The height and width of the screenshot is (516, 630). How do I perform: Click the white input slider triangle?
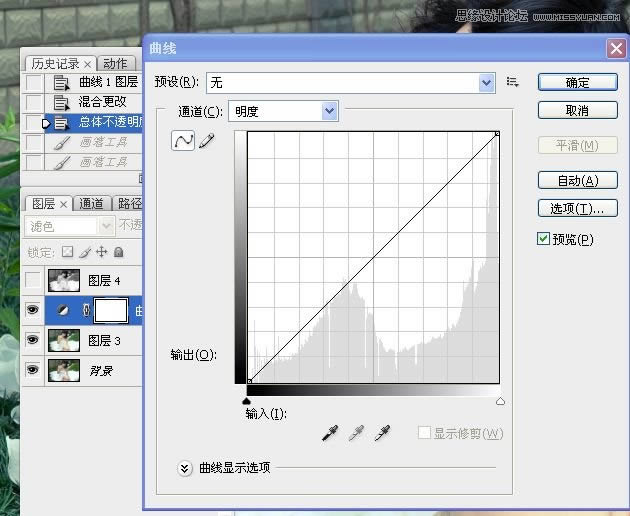pos(500,401)
